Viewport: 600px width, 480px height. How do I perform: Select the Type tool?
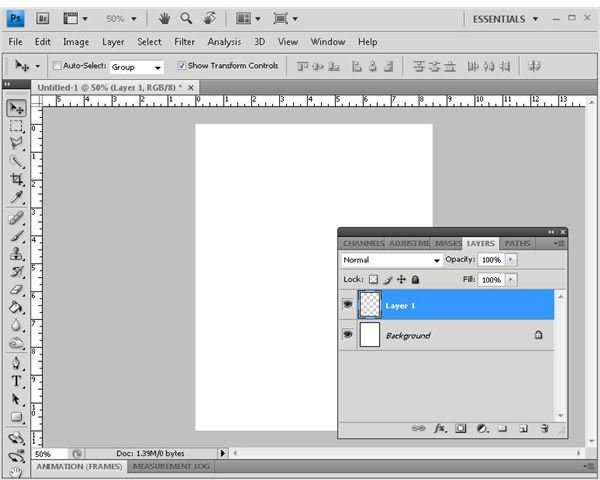pyautogui.click(x=16, y=381)
